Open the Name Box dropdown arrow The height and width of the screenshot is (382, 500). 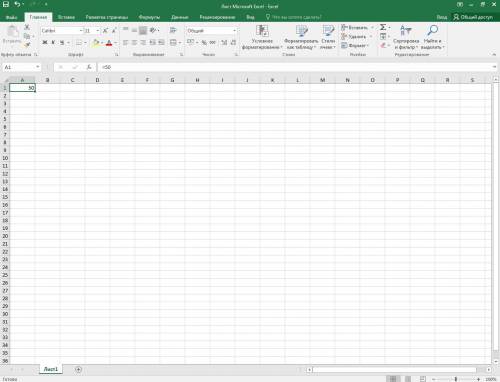pyautogui.click(x=37, y=67)
